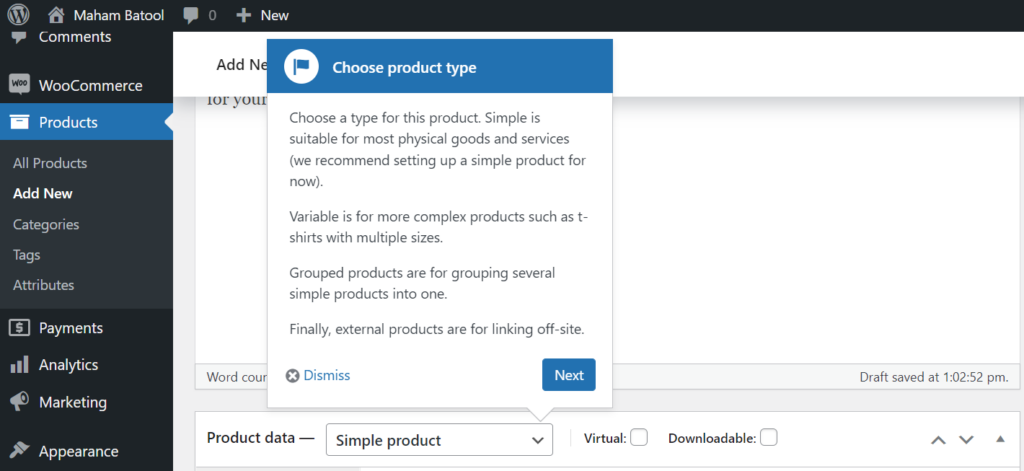1024x471 pixels.
Task: Go to All Products
Action: (50, 163)
